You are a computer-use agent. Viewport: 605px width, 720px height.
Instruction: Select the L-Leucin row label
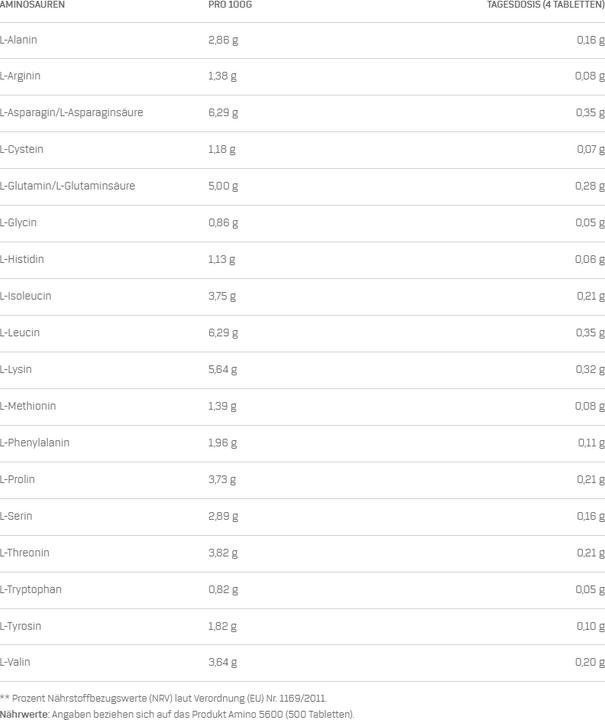[20, 332]
